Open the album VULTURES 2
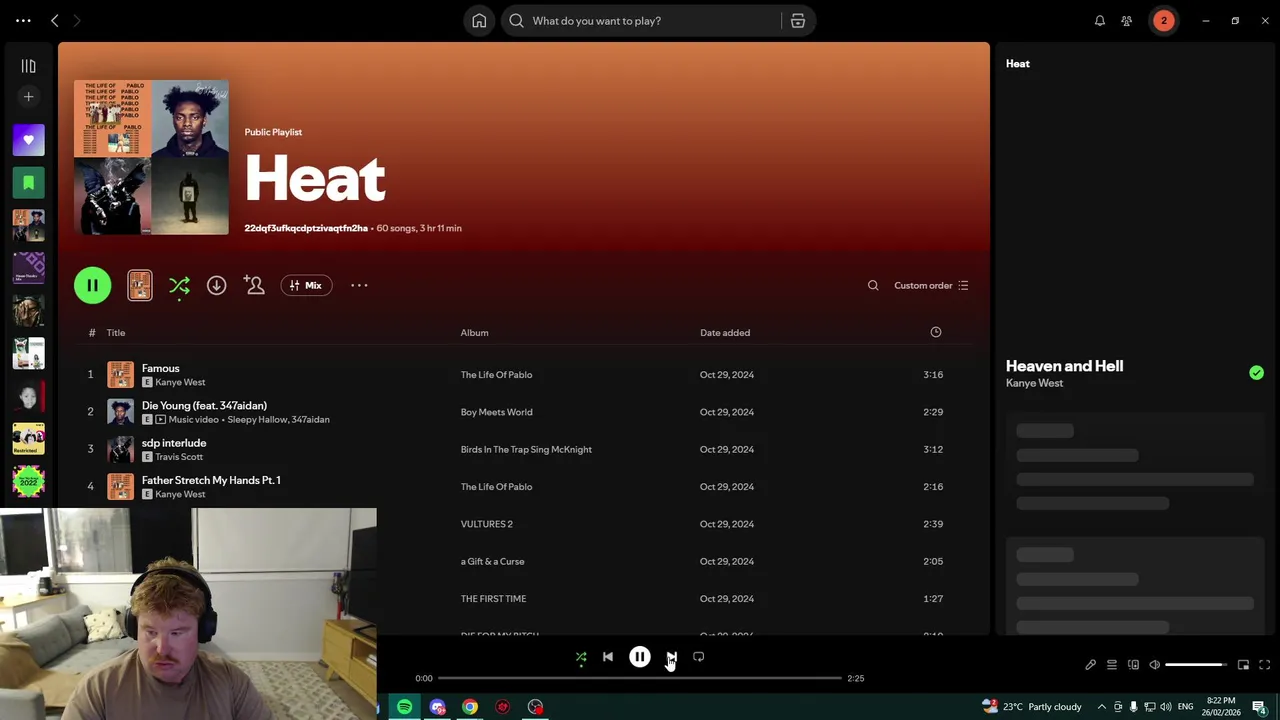 pos(486,524)
